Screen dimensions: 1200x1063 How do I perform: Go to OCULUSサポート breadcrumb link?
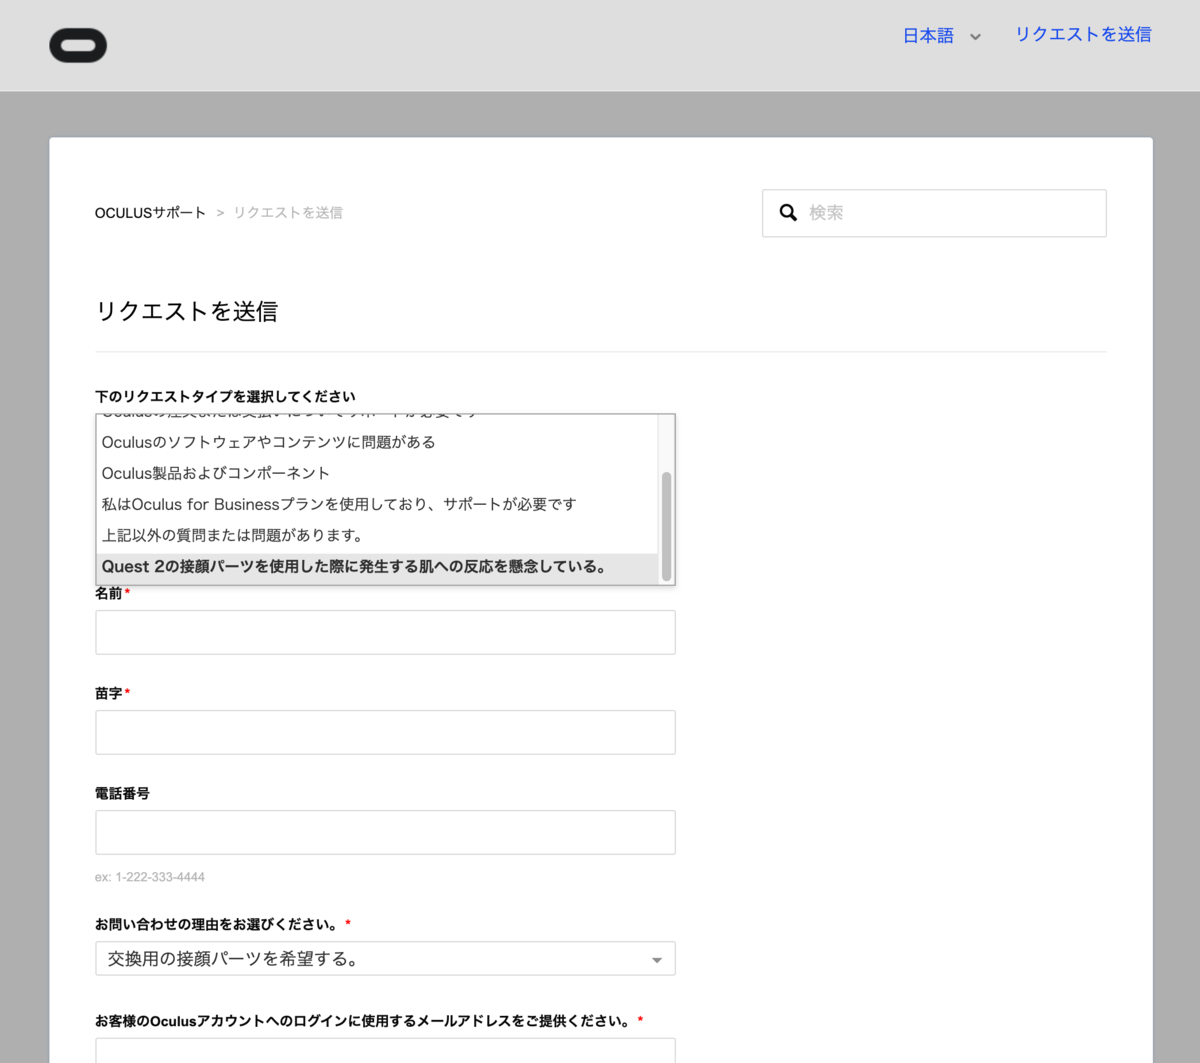150,213
